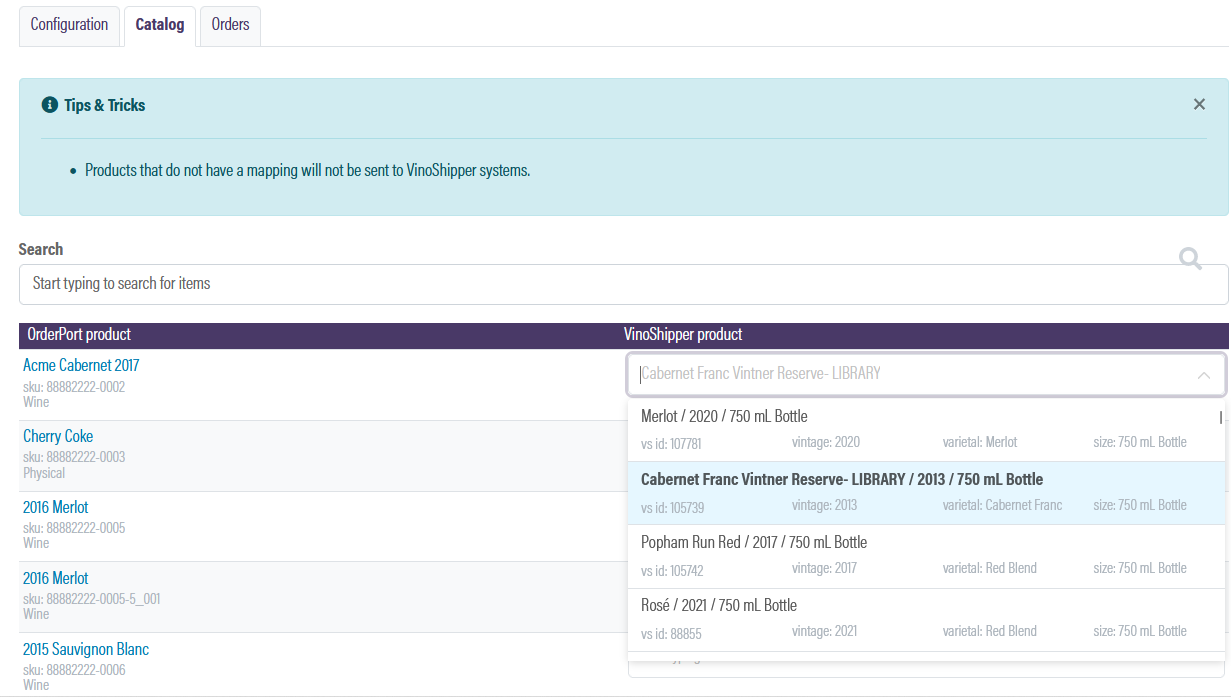Click in the Cabernet Franc combo box field
This screenshot has width=1231, height=697.
[x=926, y=374]
